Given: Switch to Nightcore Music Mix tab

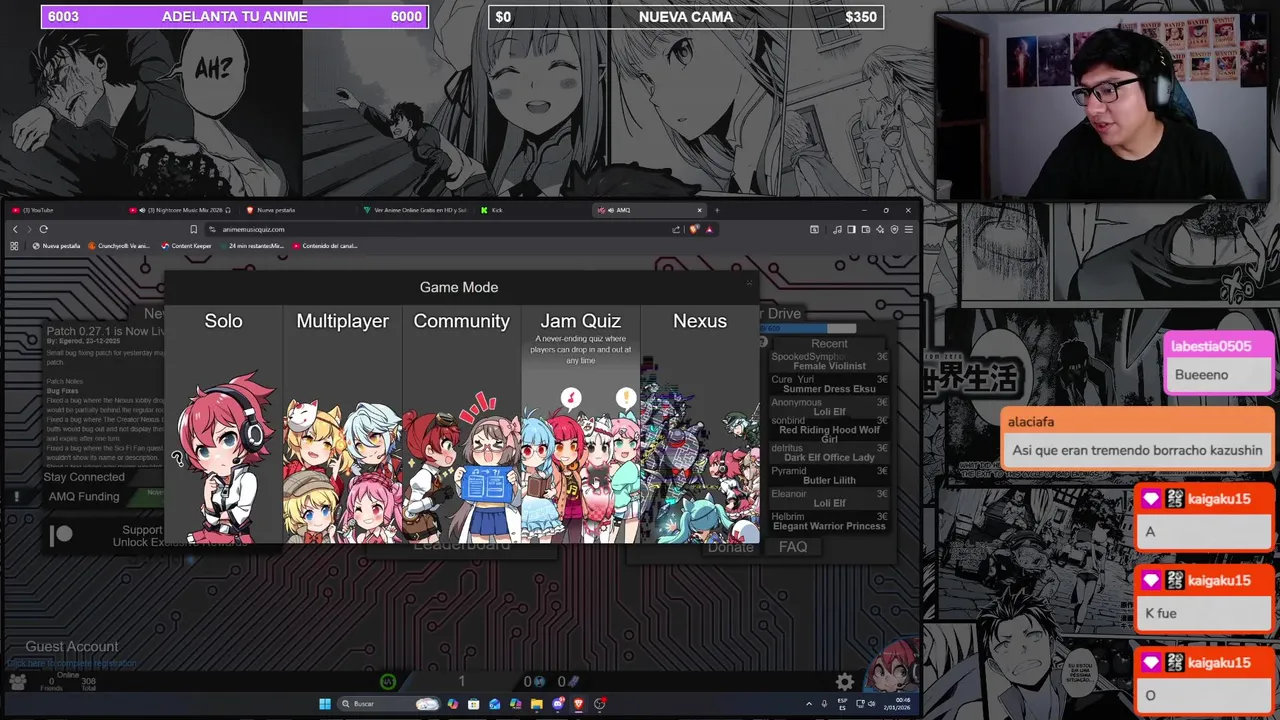Looking at the screenshot, I should (181, 210).
